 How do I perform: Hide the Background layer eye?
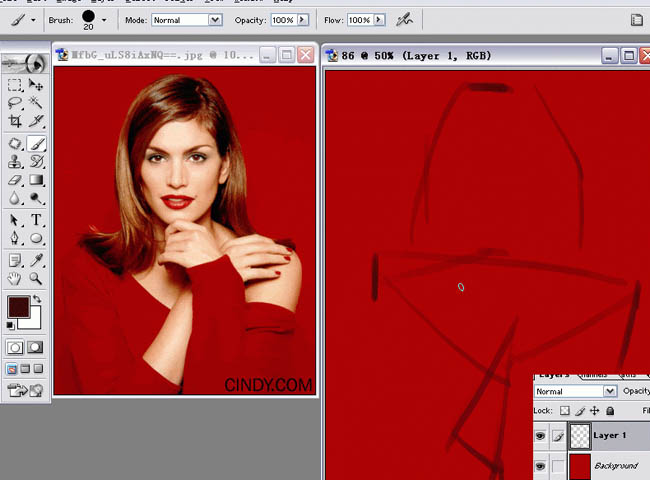[x=540, y=466]
